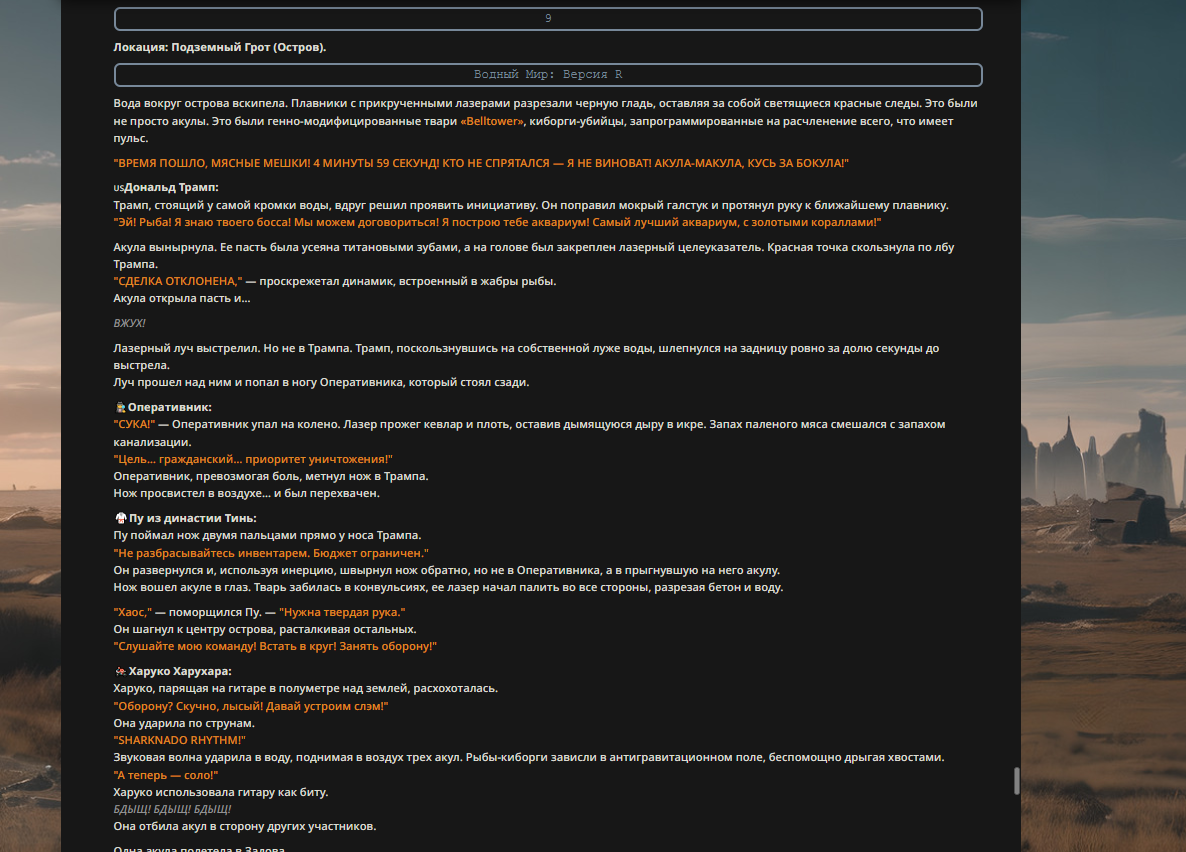Click the line 'Нож просвистел в воздухе... и был перехвачен.'
The image size is (1186, 852).
coord(247,493)
